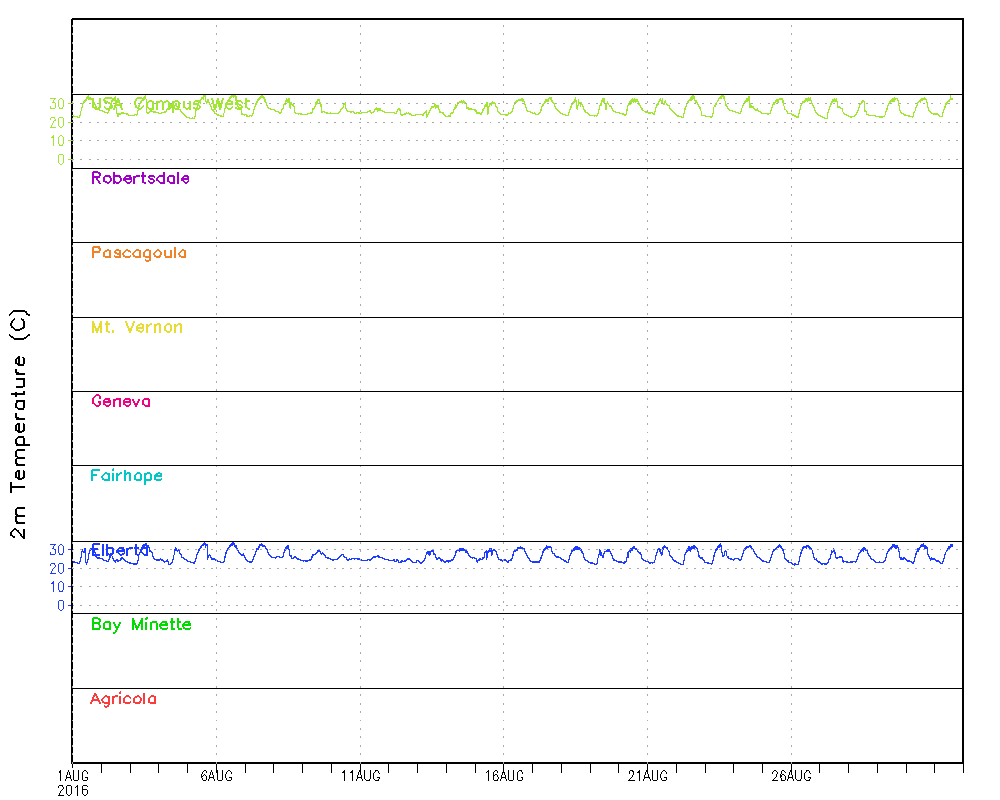Image resolution: width=1000 pixels, height=800 pixels.
Task: Click the USA Campus West label
Action: coord(170,104)
